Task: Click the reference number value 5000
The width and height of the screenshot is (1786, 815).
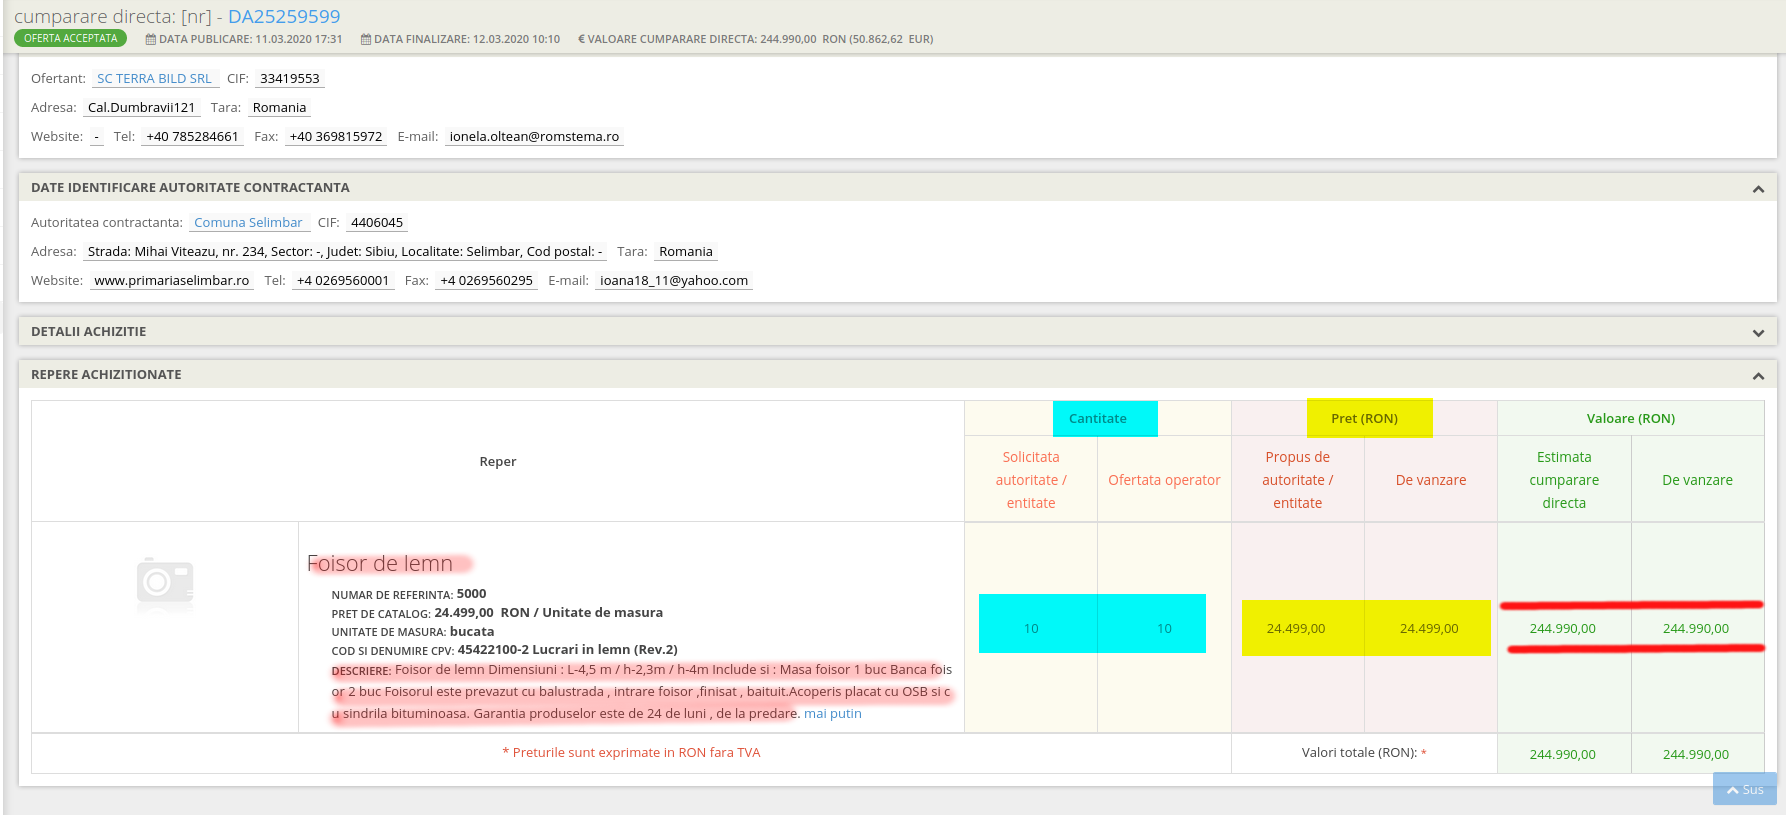Action: tap(471, 593)
